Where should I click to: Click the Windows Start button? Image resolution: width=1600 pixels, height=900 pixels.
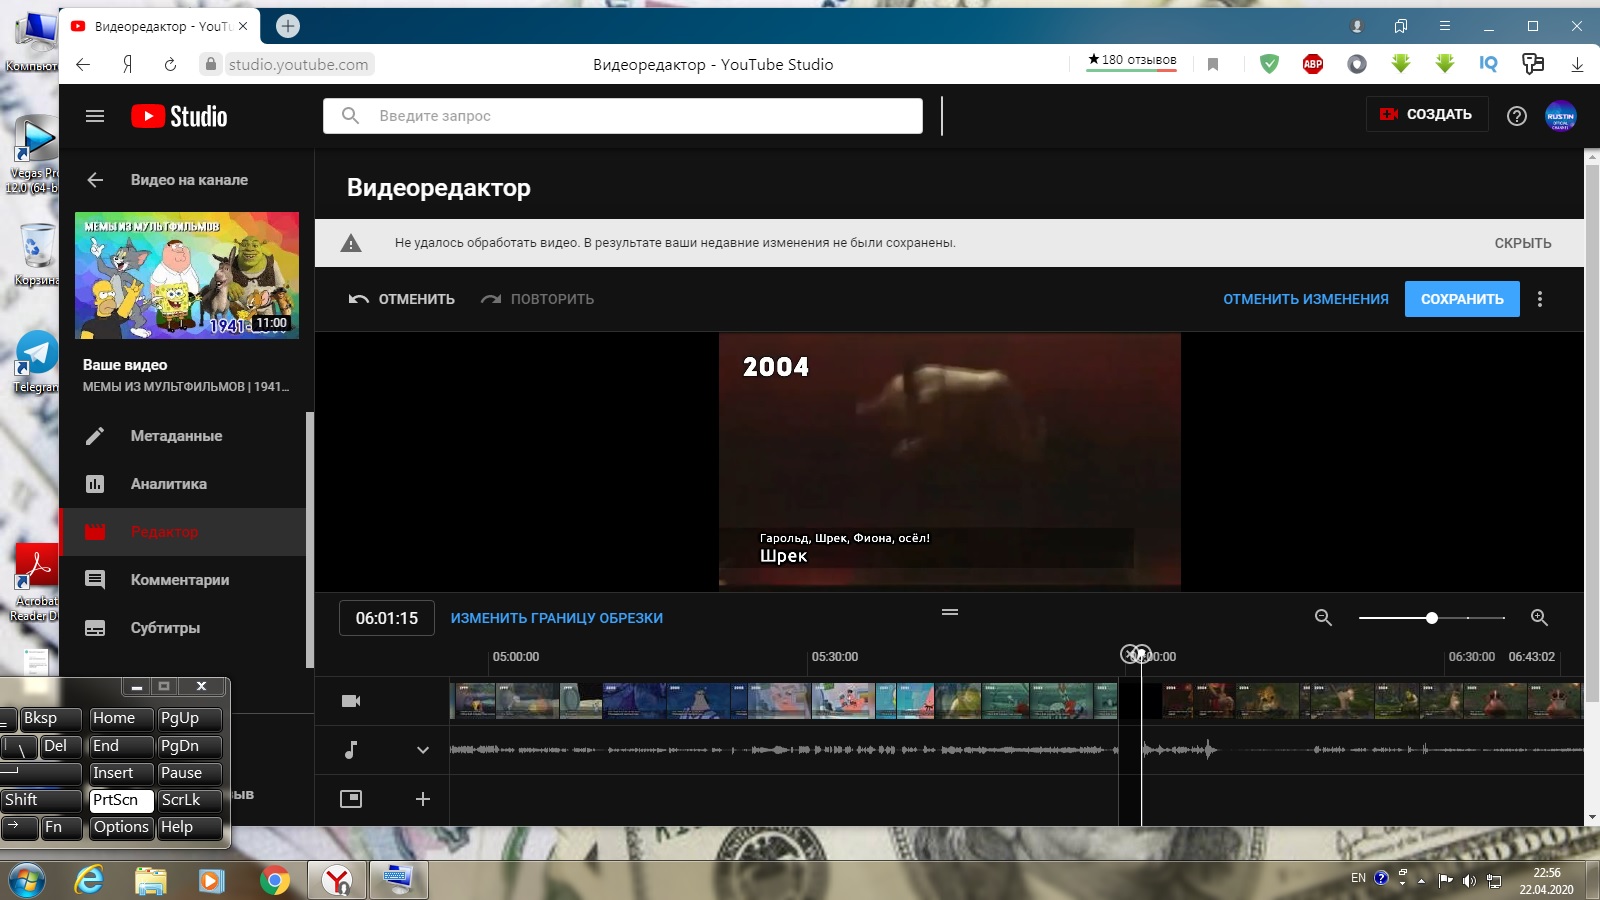click(27, 881)
